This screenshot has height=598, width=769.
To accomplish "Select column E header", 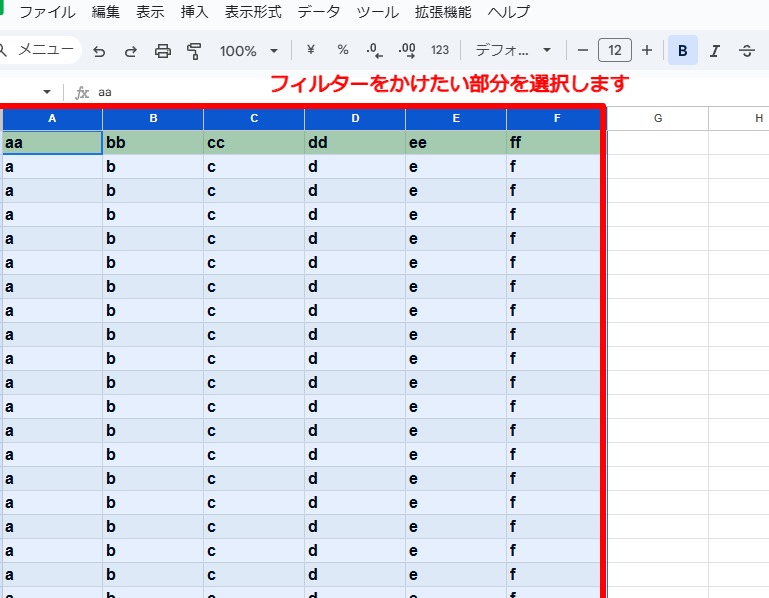I will pyautogui.click(x=456, y=118).
